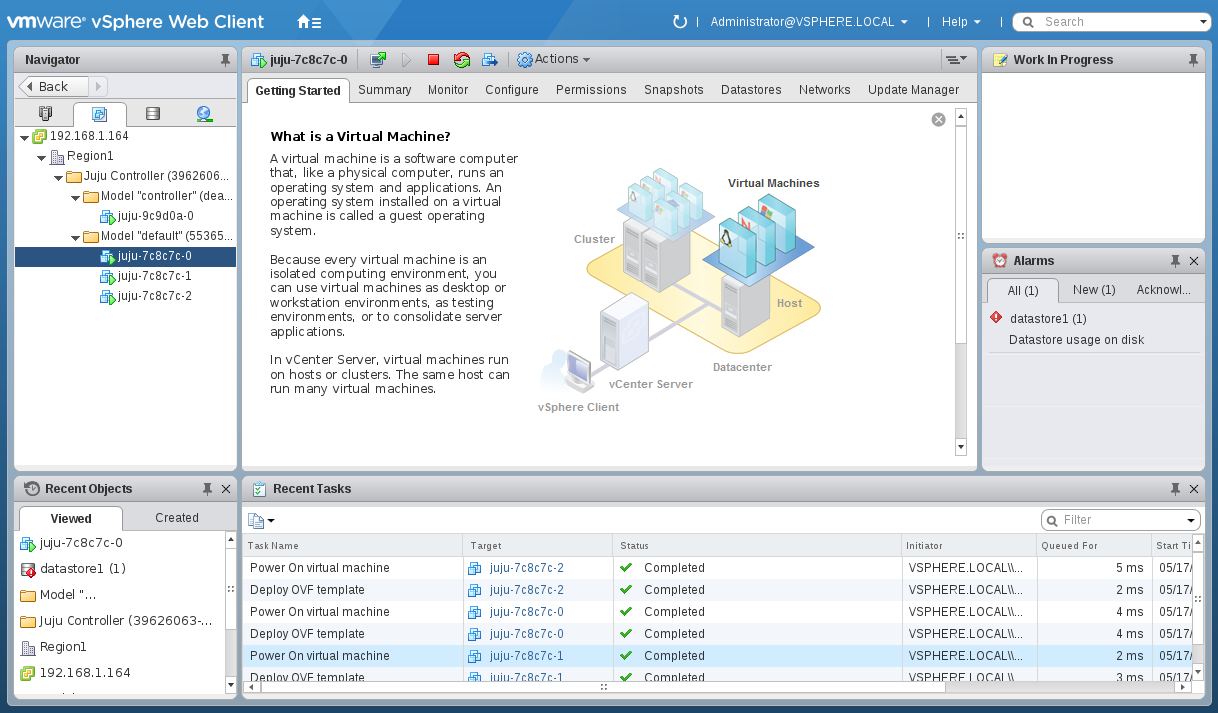
Task: Open the vSphere home menu icon
Action: pyautogui.click(x=309, y=22)
